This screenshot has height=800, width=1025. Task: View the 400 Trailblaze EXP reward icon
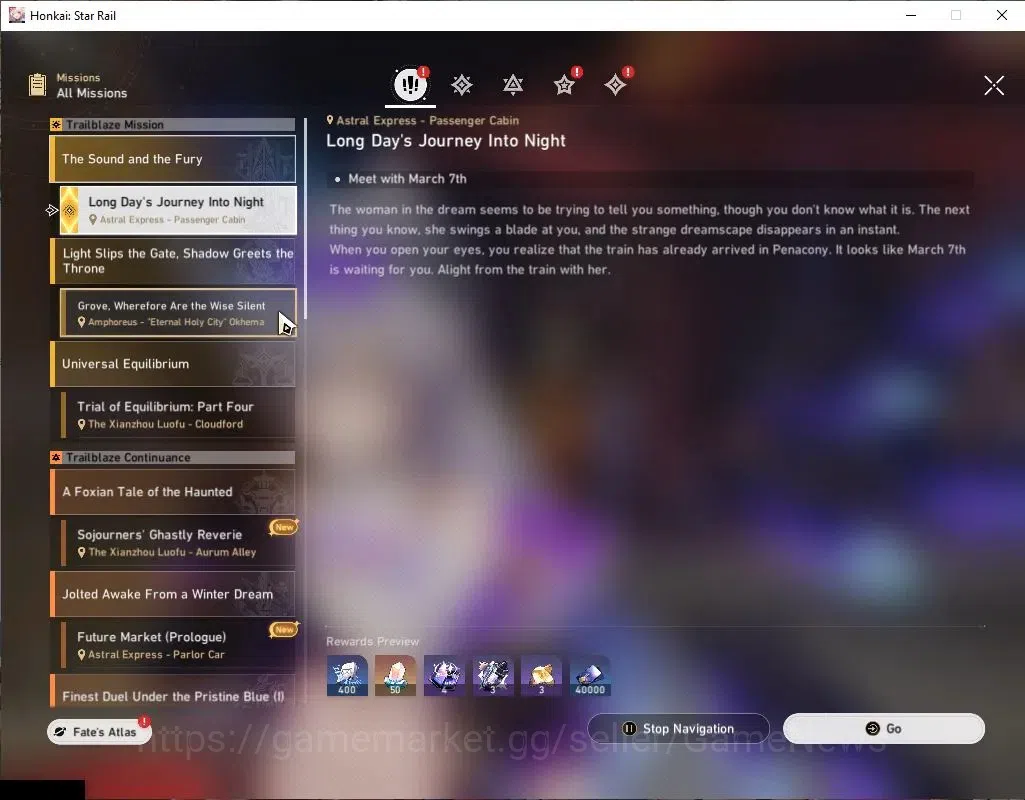click(x=347, y=676)
